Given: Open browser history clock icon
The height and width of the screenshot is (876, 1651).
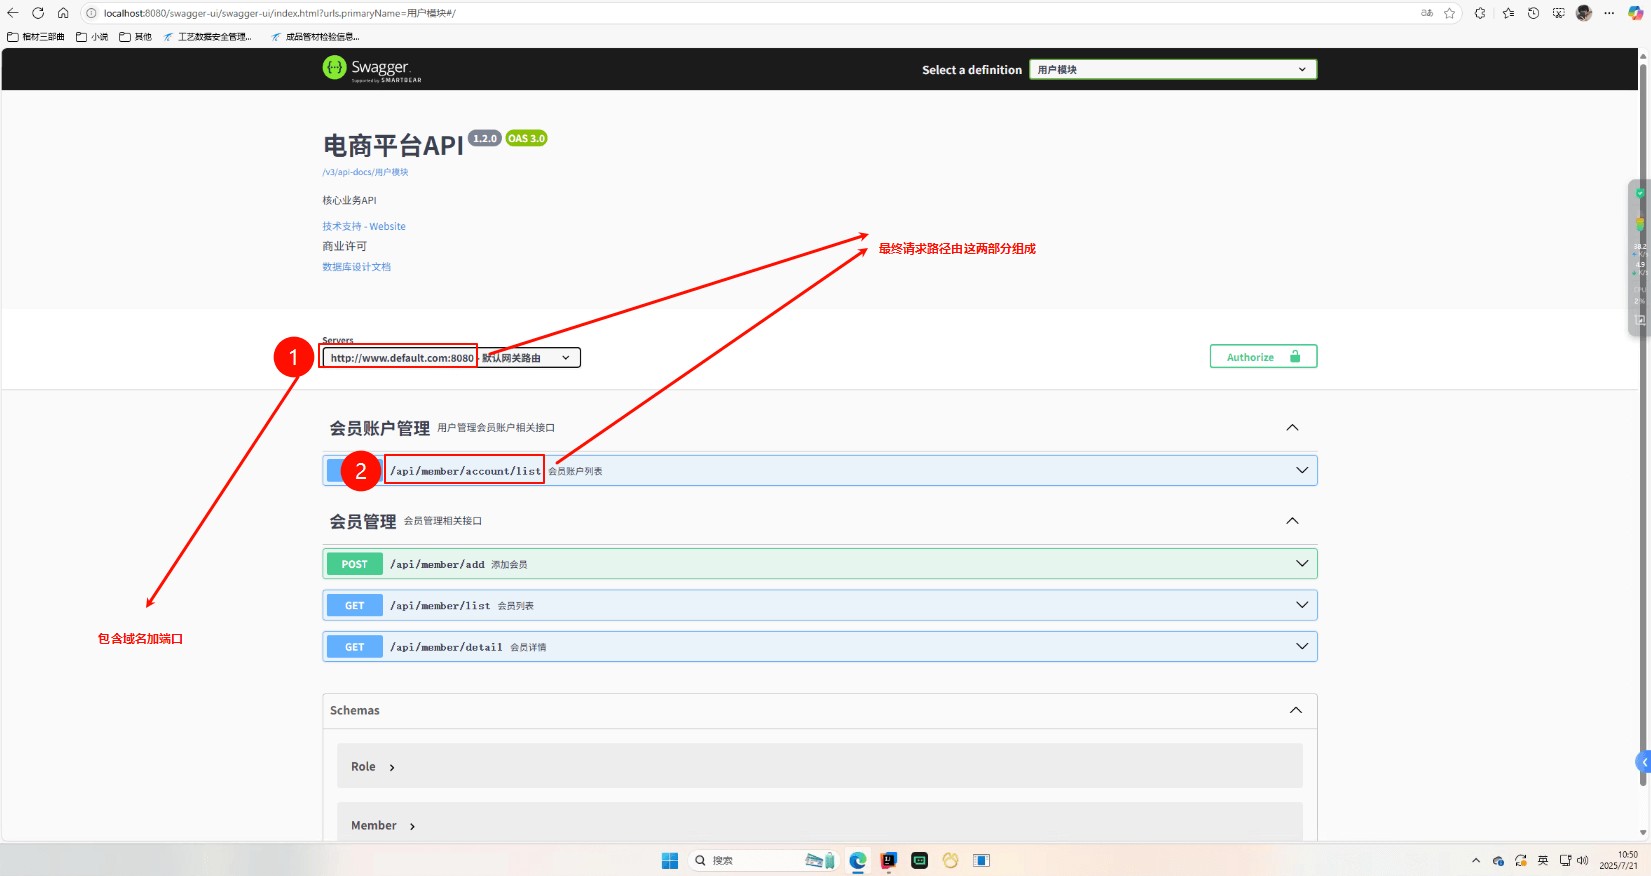Looking at the screenshot, I should (x=1533, y=13).
